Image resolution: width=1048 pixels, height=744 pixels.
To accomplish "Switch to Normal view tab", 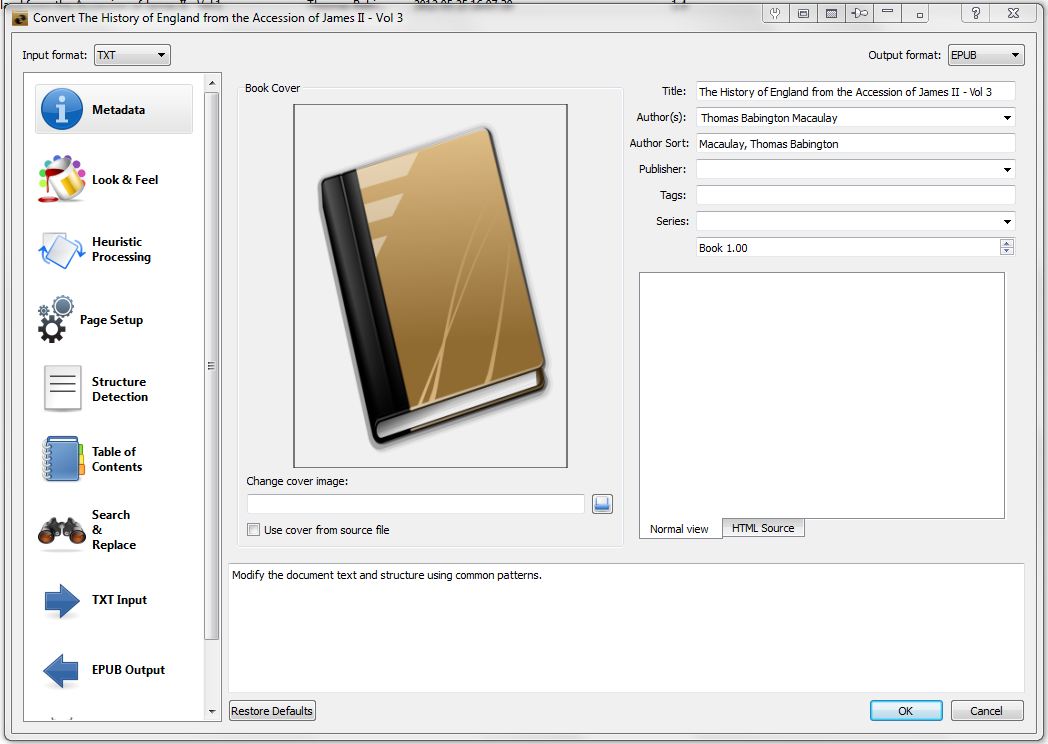I will point(679,529).
